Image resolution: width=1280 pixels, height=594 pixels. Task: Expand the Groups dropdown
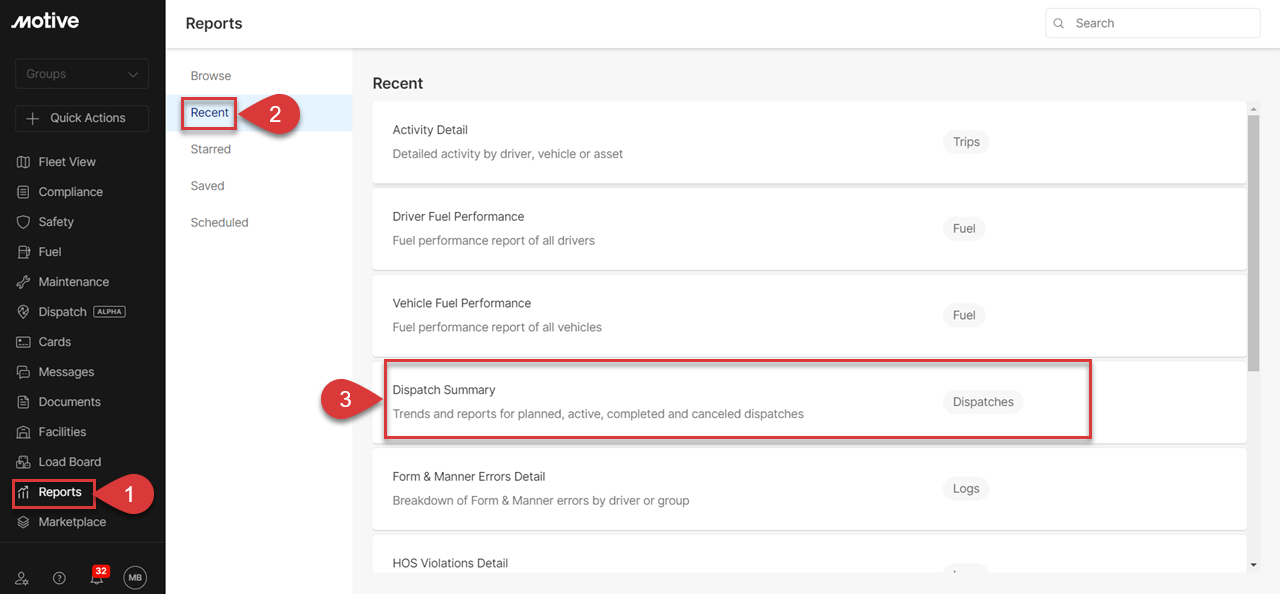(82, 74)
